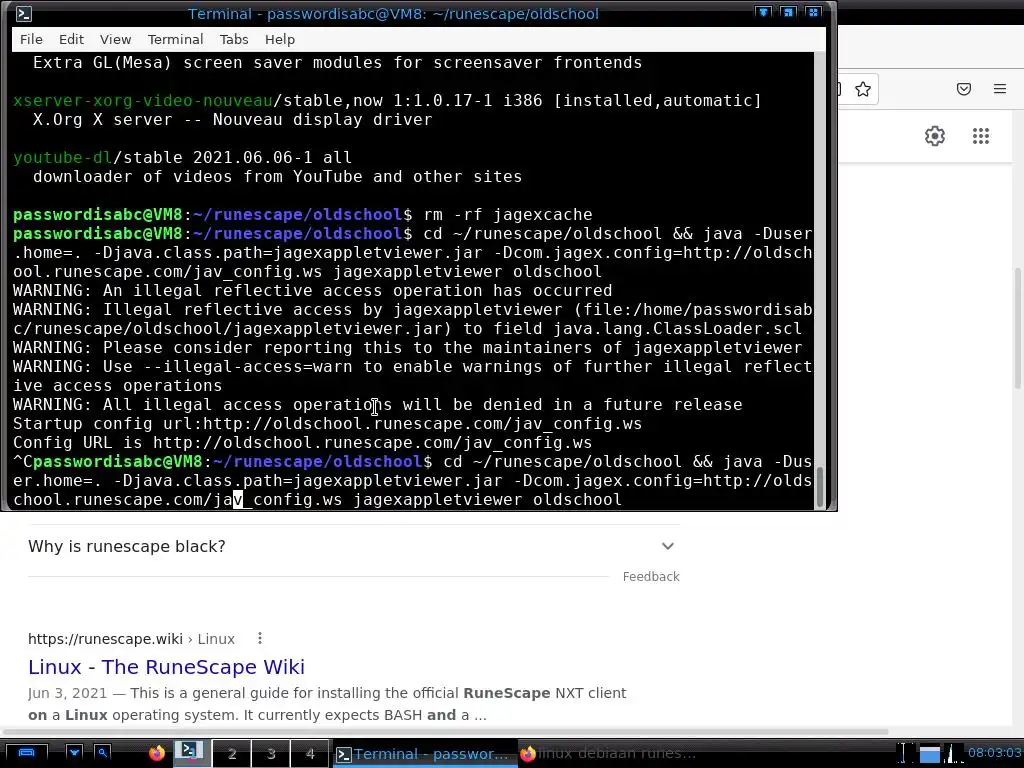Viewport: 1024px width, 768px height.
Task: Open the Terminal menu
Action: 176,39
